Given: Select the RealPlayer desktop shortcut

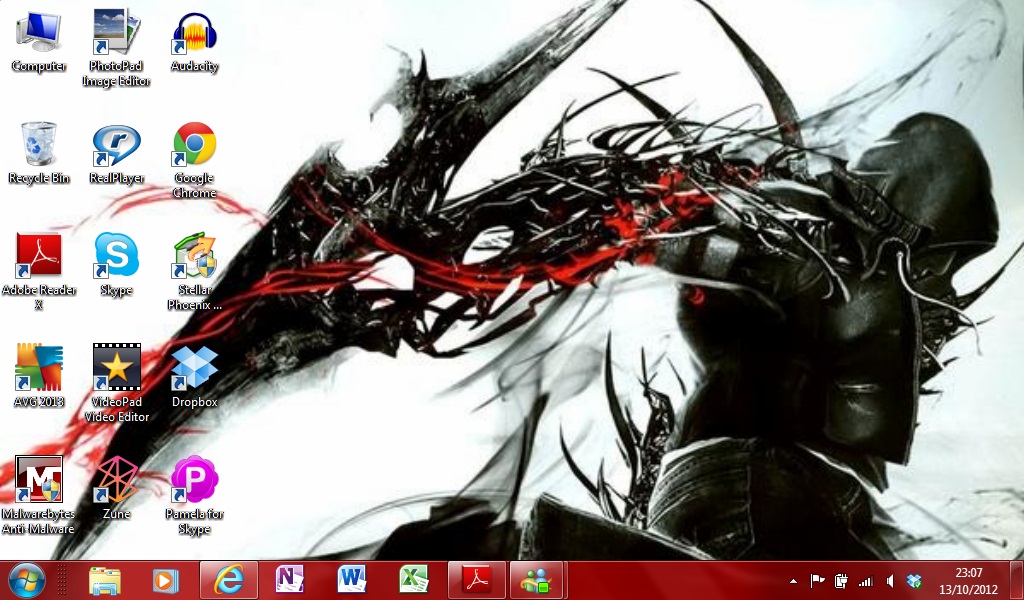Looking at the screenshot, I should tap(116, 154).
